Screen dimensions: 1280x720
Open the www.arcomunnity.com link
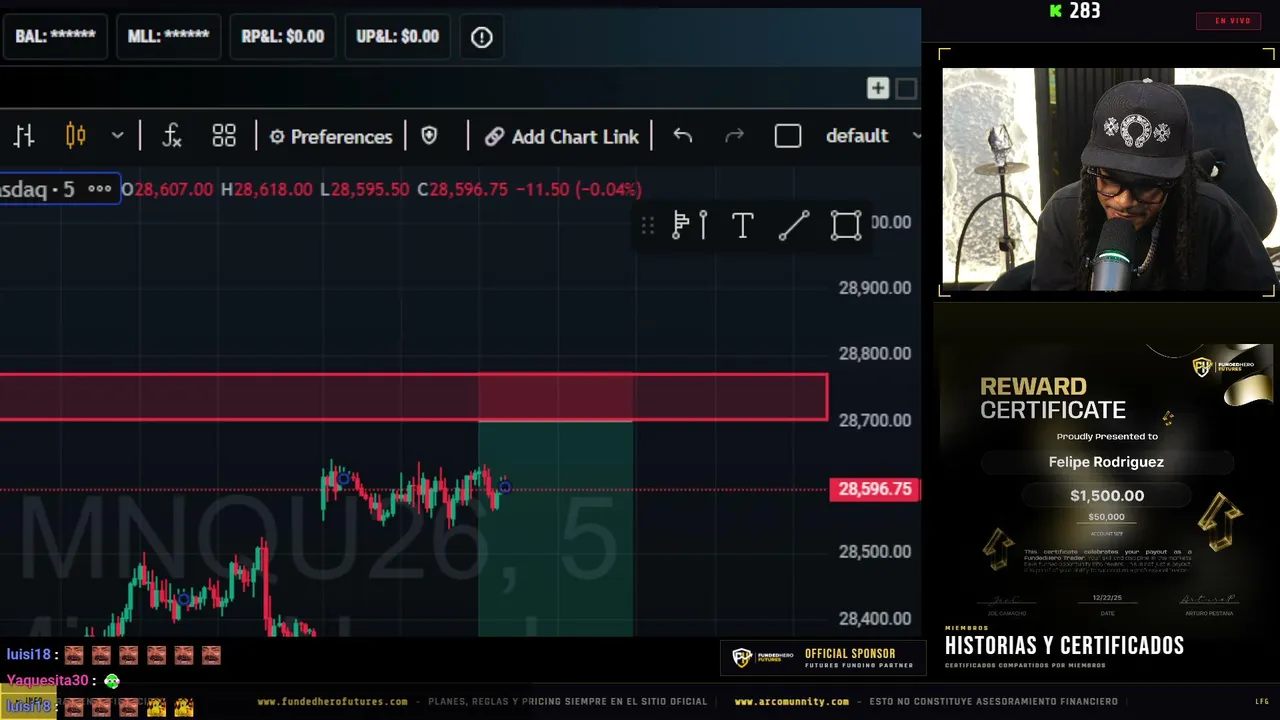point(791,702)
